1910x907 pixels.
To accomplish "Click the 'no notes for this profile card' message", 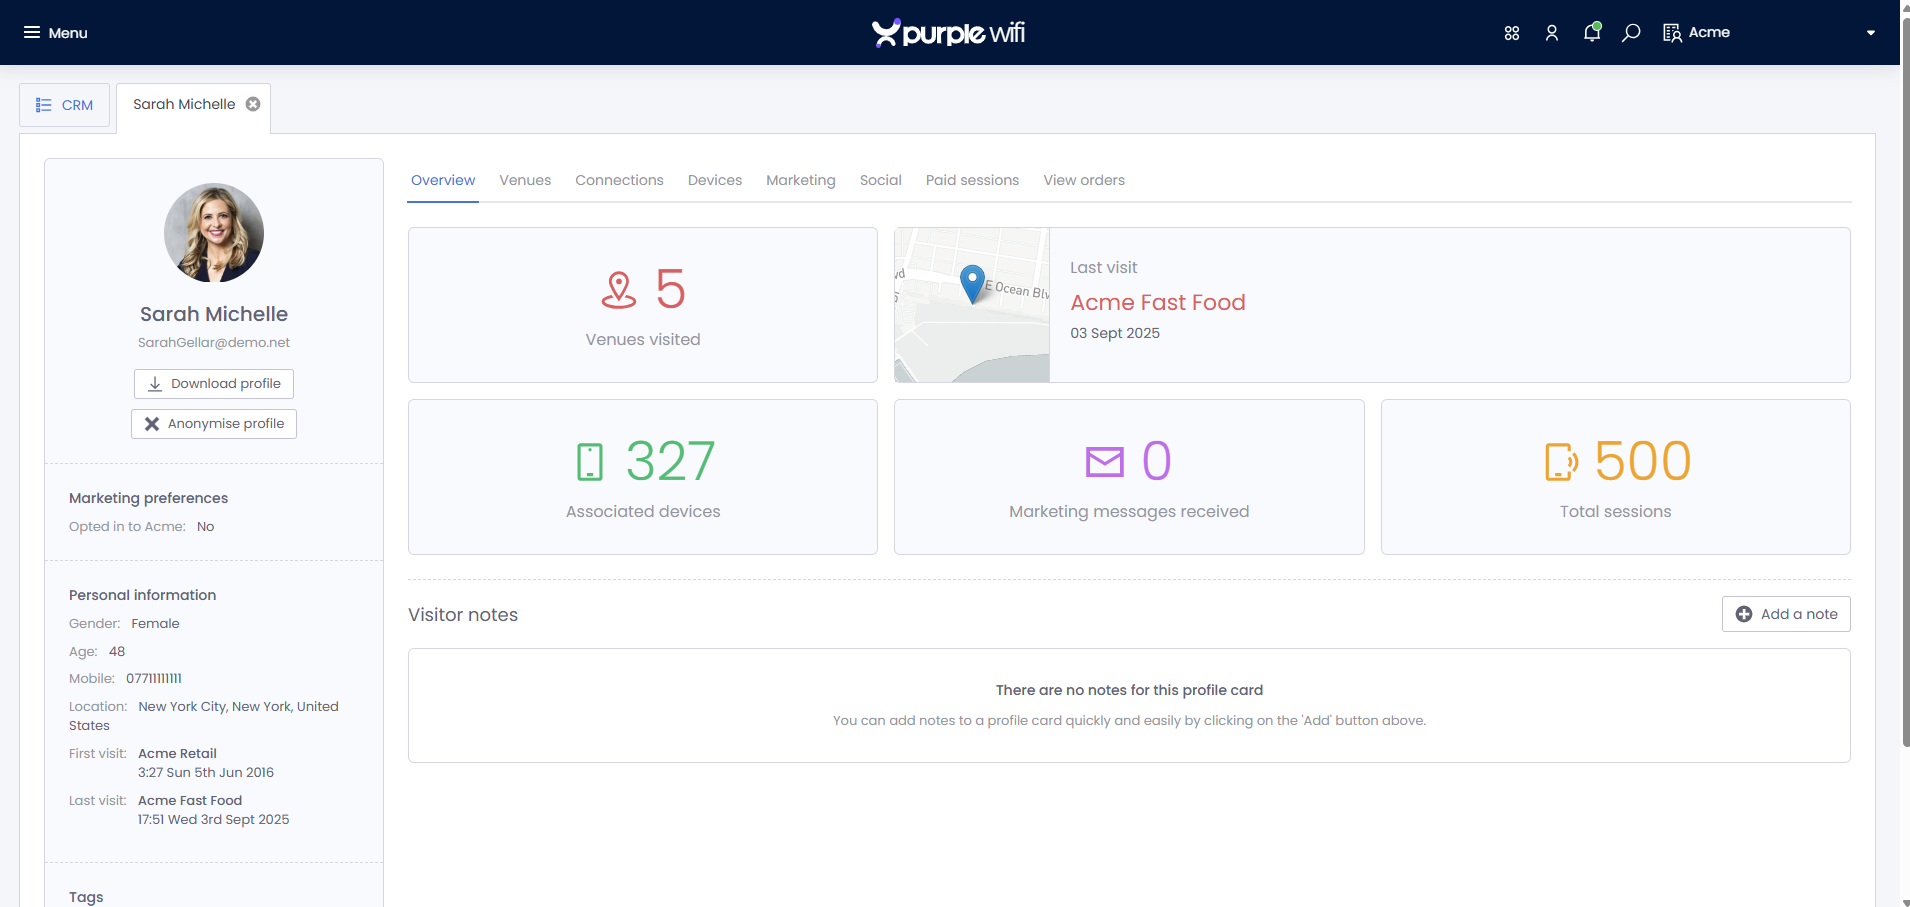I will click(1129, 690).
